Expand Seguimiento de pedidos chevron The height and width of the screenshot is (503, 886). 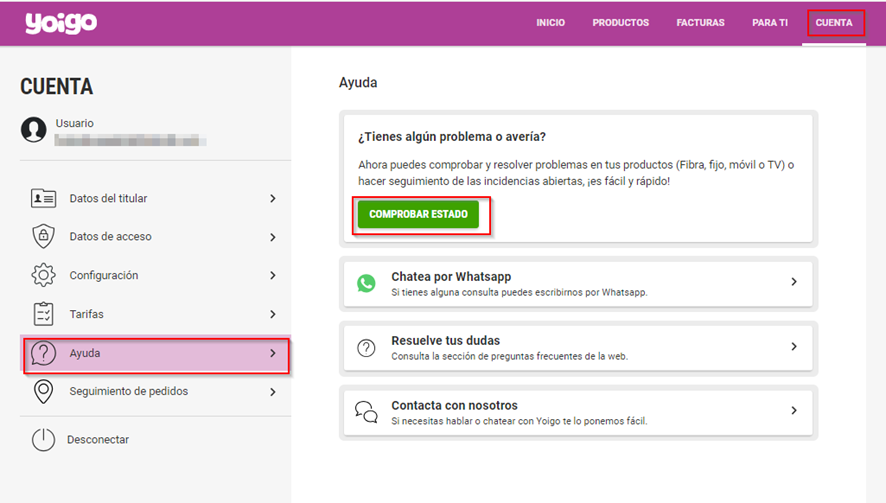(x=273, y=392)
